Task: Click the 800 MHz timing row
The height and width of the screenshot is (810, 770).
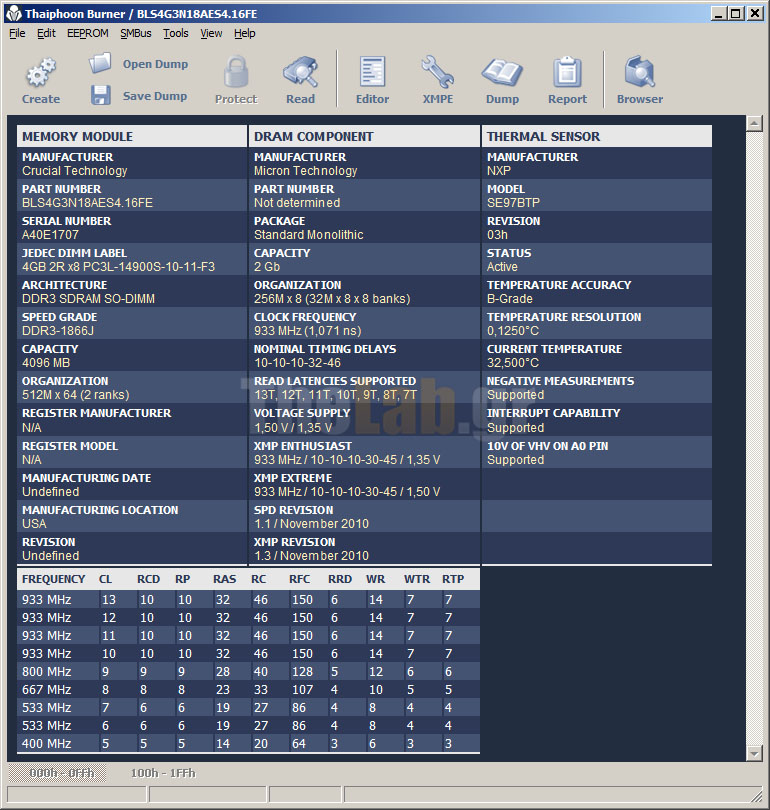Action: [248, 672]
